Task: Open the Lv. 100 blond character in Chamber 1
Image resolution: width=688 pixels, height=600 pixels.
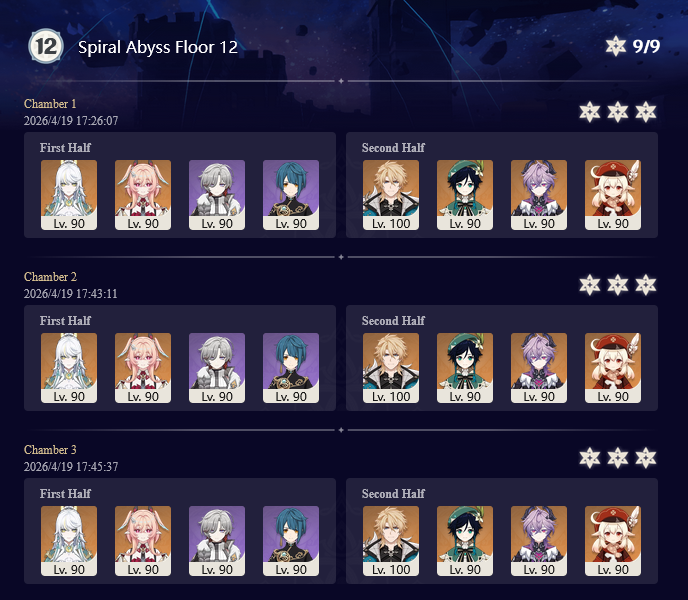Action: (x=391, y=195)
